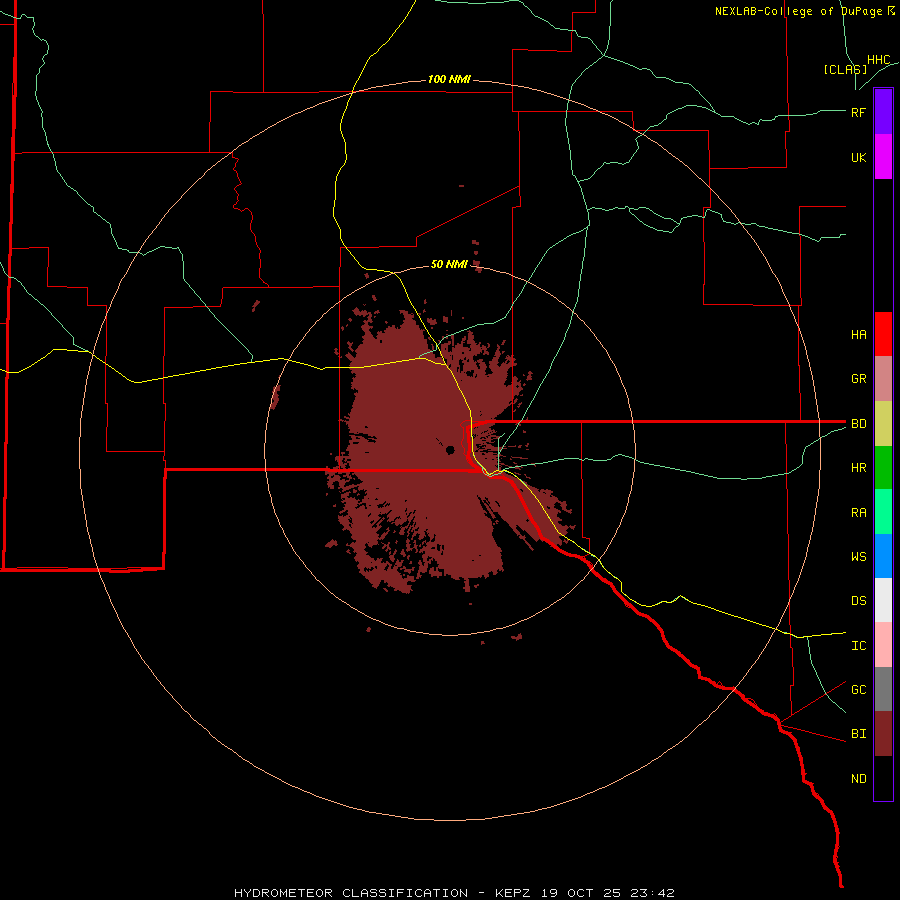Image resolution: width=900 pixels, height=900 pixels.
Task: Click the black ND legend color swatch
Action: [883, 778]
